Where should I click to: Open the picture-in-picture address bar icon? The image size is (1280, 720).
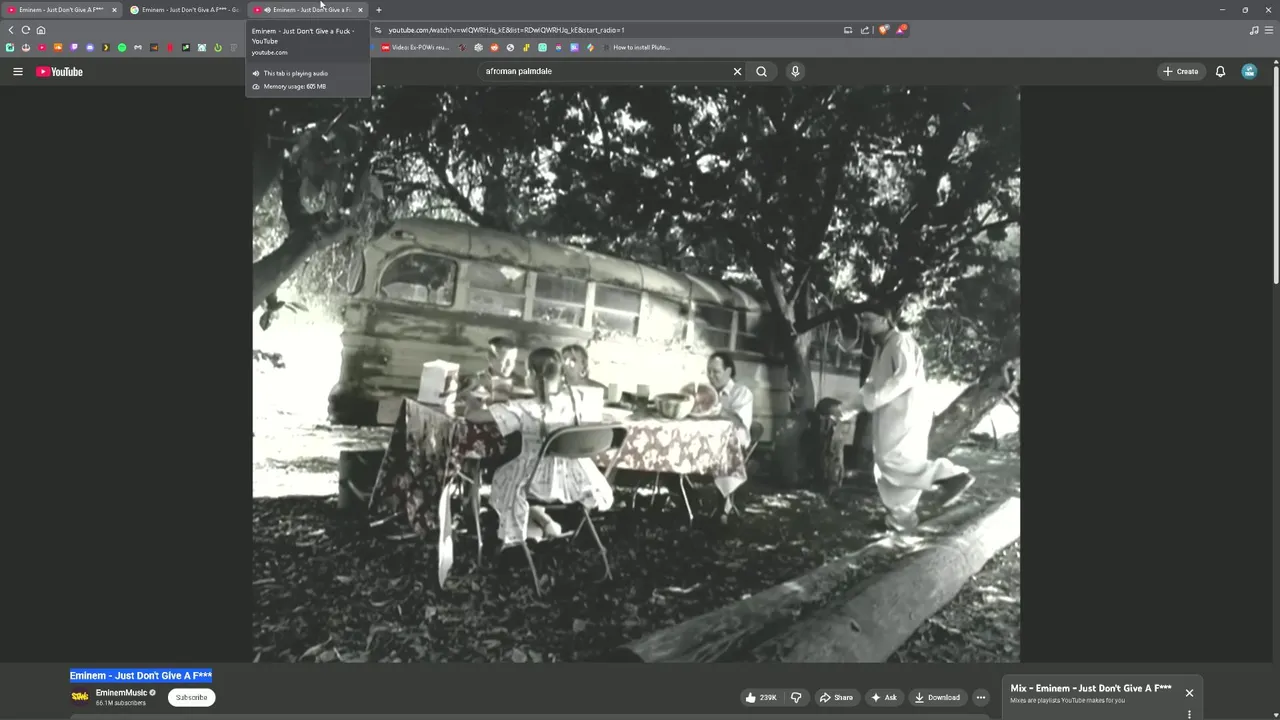coord(848,30)
